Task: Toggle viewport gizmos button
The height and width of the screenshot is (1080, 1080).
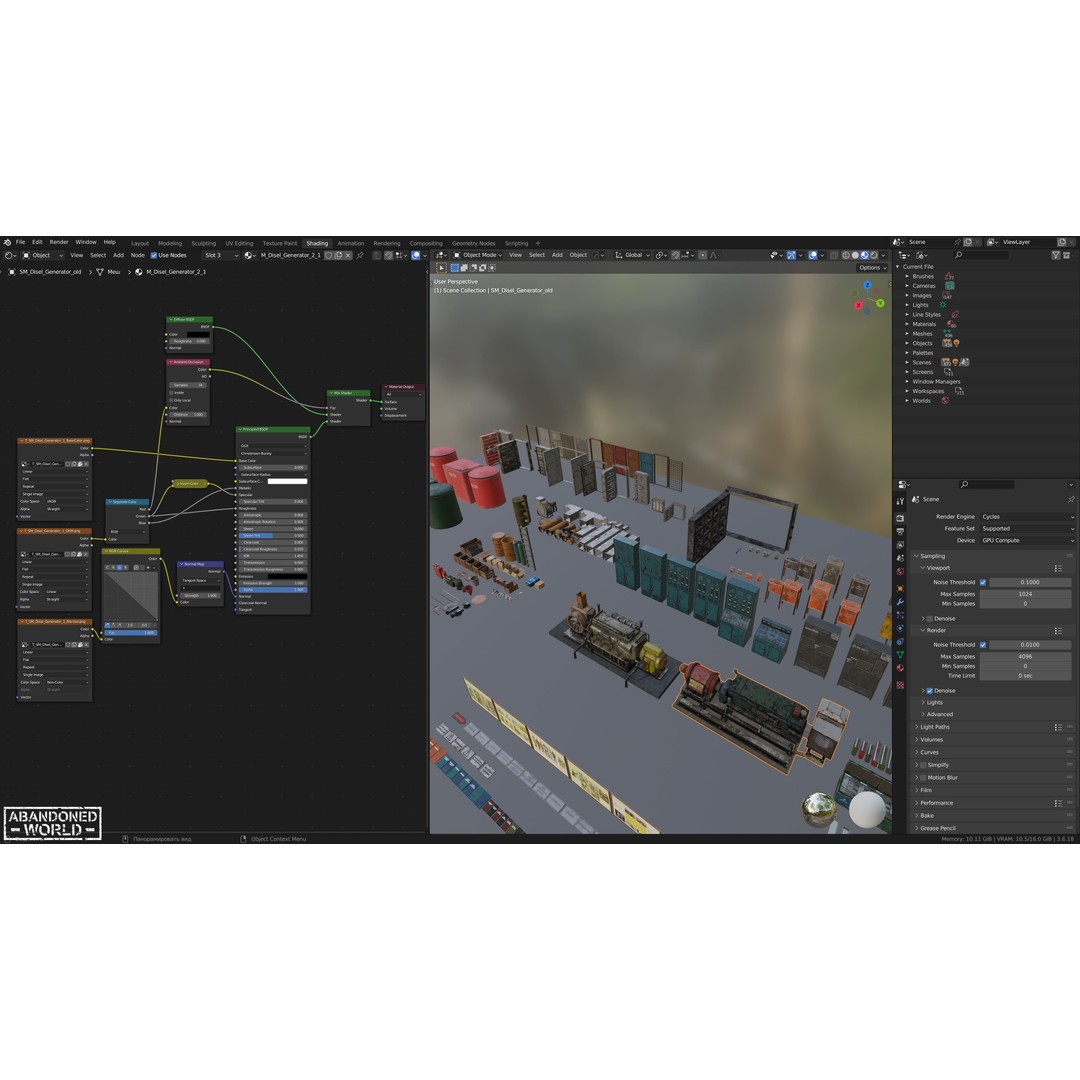Action: pyautogui.click(x=791, y=255)
